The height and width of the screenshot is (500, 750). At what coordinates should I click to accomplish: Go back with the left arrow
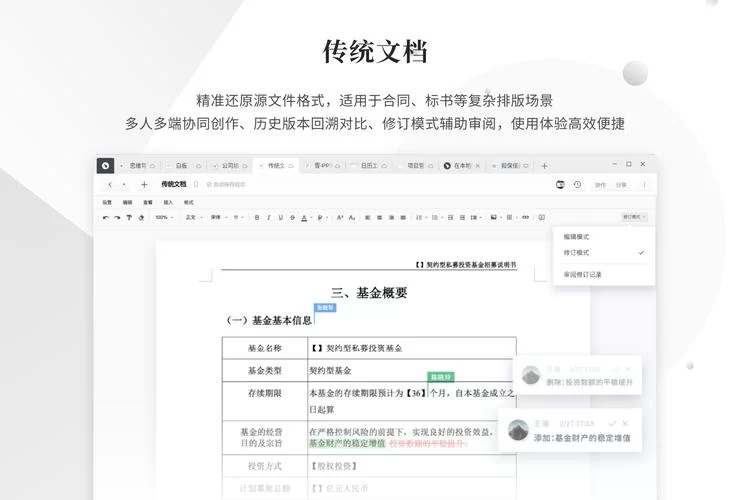click(110, 185)
